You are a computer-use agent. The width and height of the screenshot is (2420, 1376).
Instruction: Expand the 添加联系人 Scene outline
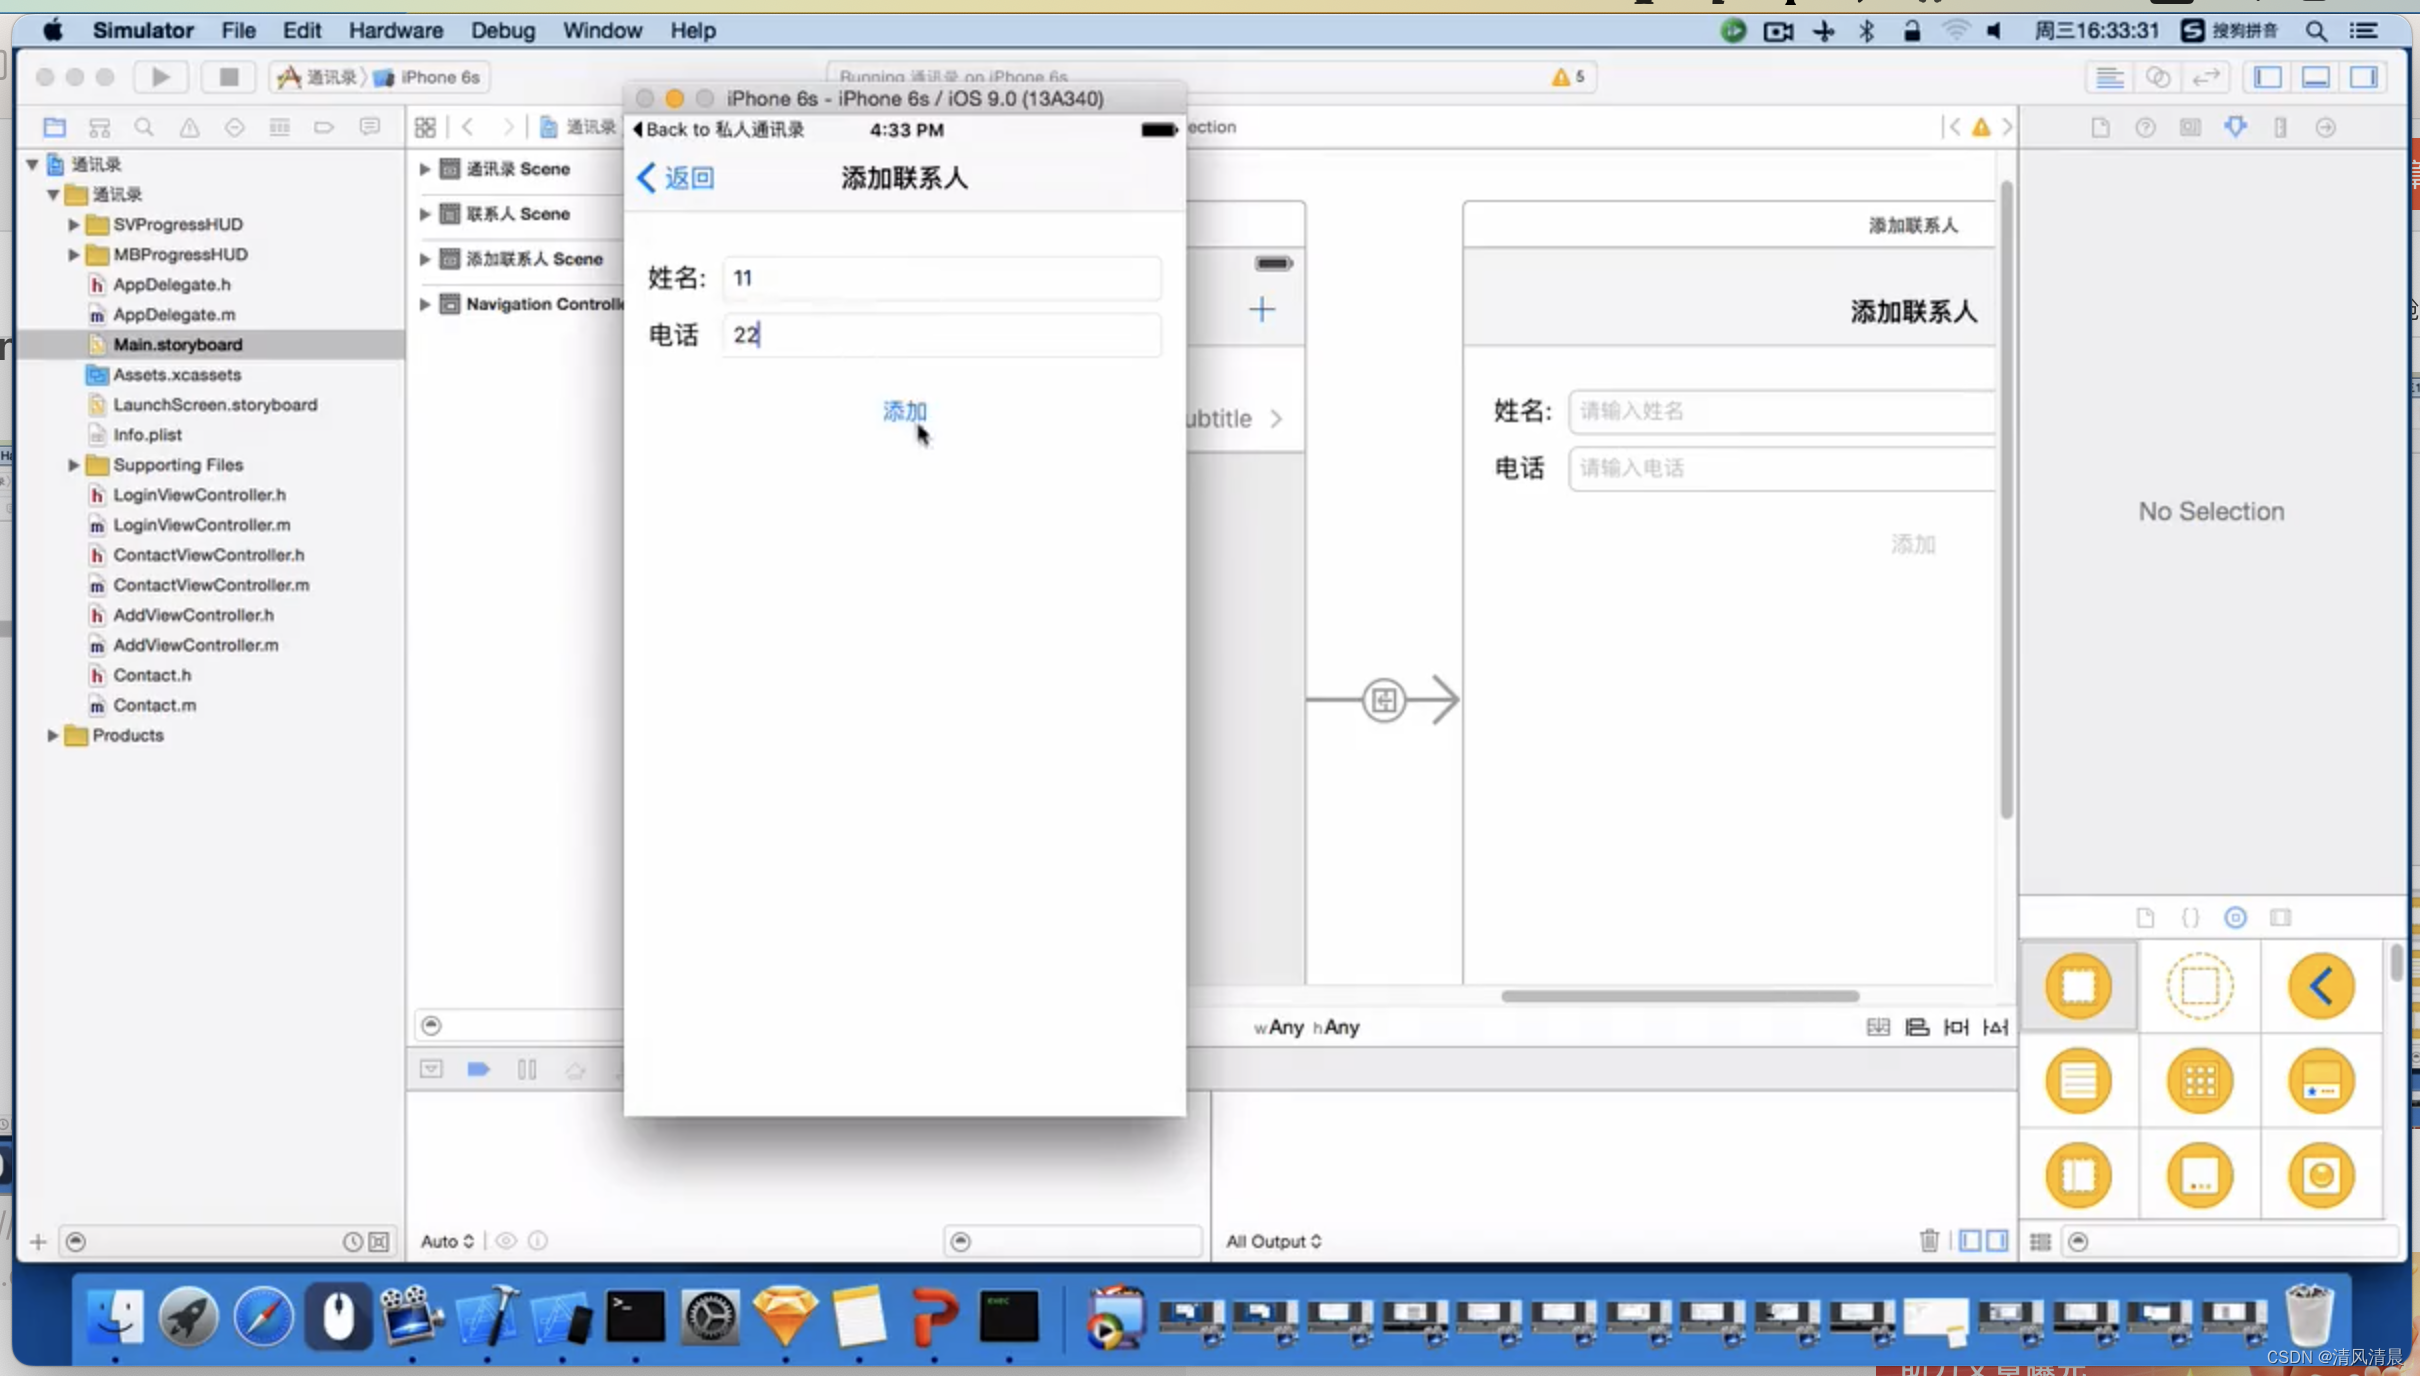click(x=424, y=258)
